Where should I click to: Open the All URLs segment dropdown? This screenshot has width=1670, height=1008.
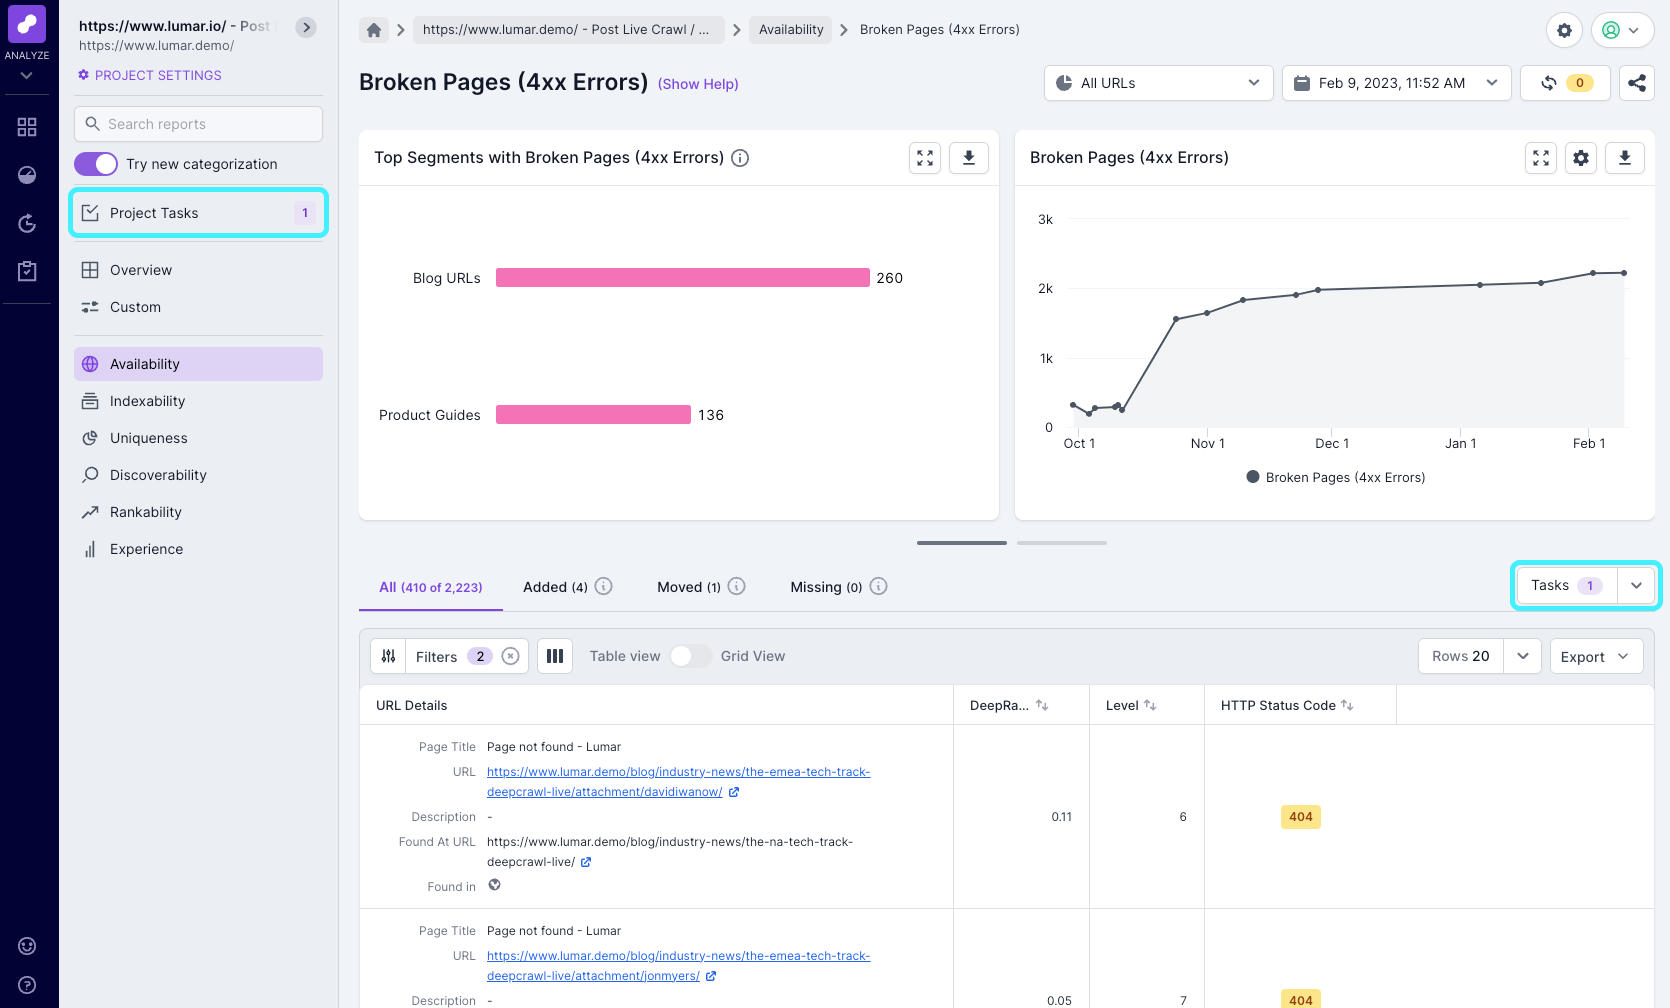tap(1157, 83)
